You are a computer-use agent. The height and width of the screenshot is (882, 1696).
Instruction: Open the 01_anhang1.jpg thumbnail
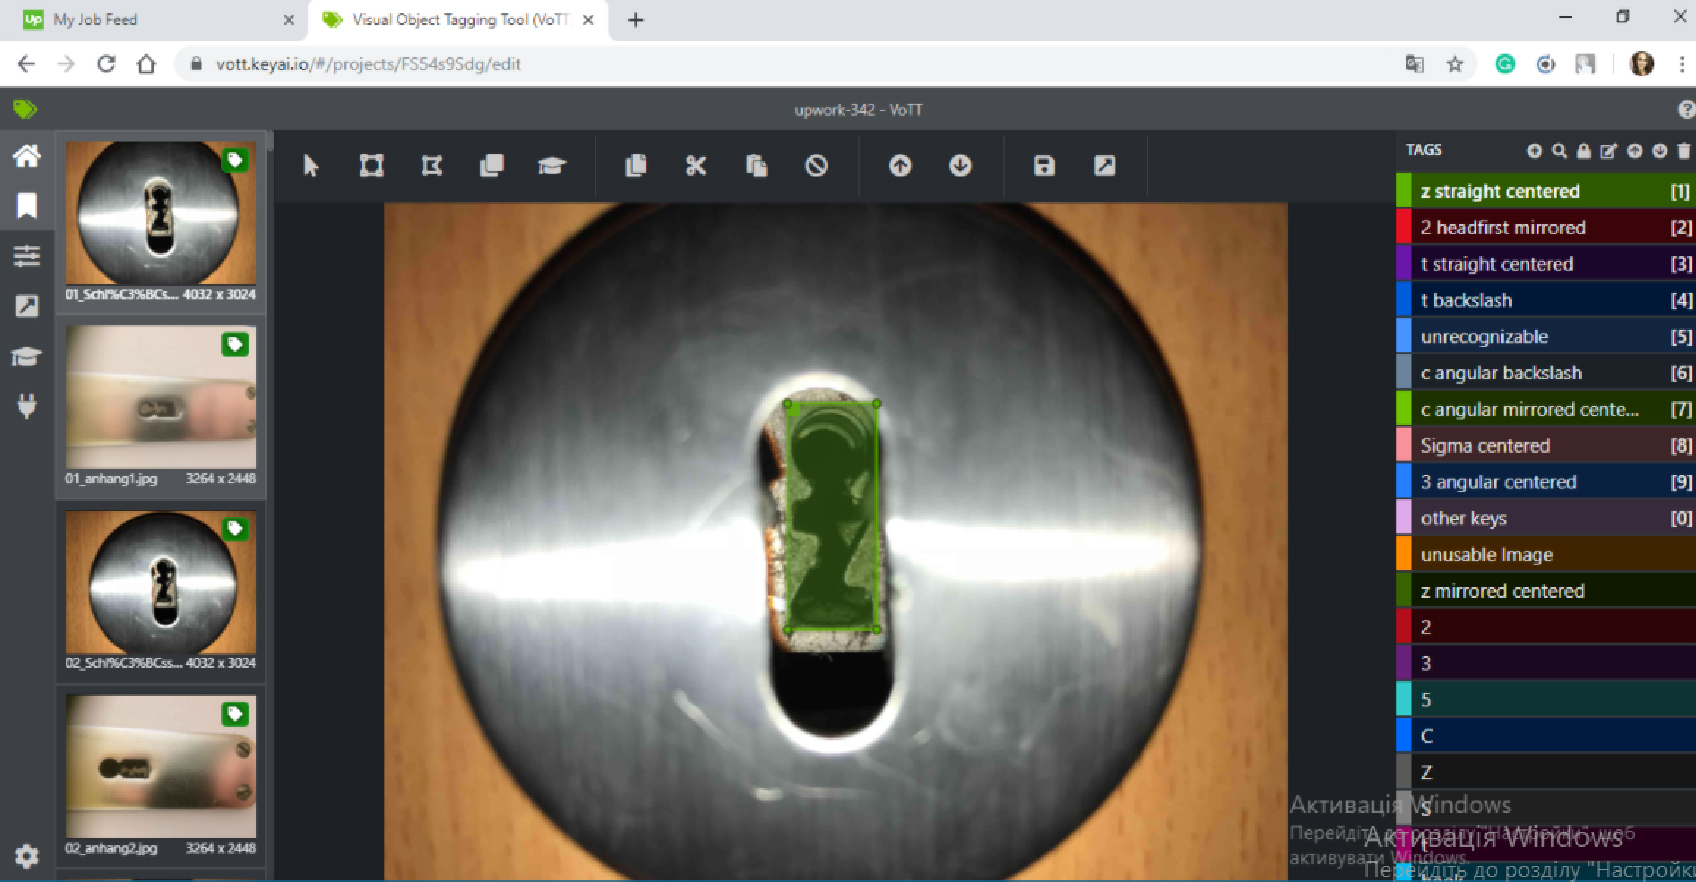[x=160, y=398]
